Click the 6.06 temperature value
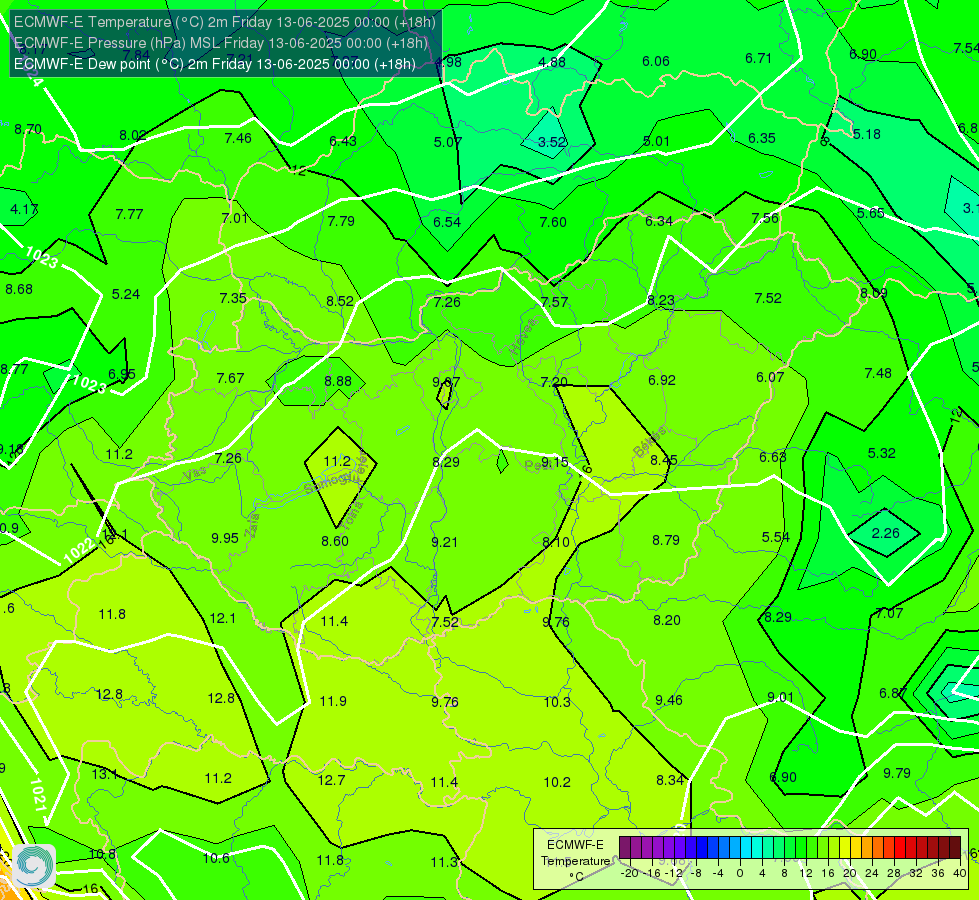 coord(656,61)
